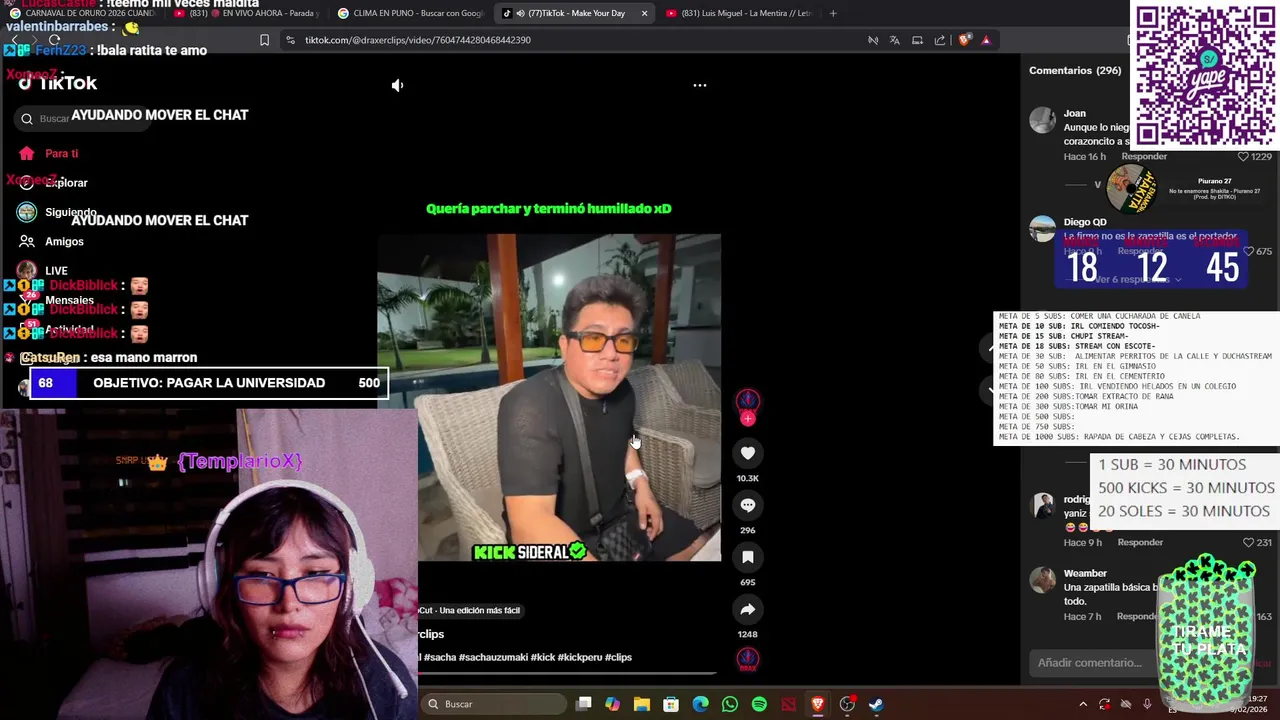The image size is (1280, 720).
Task: Toggle the microphone icon in system tray
Action: [1147, 704]
